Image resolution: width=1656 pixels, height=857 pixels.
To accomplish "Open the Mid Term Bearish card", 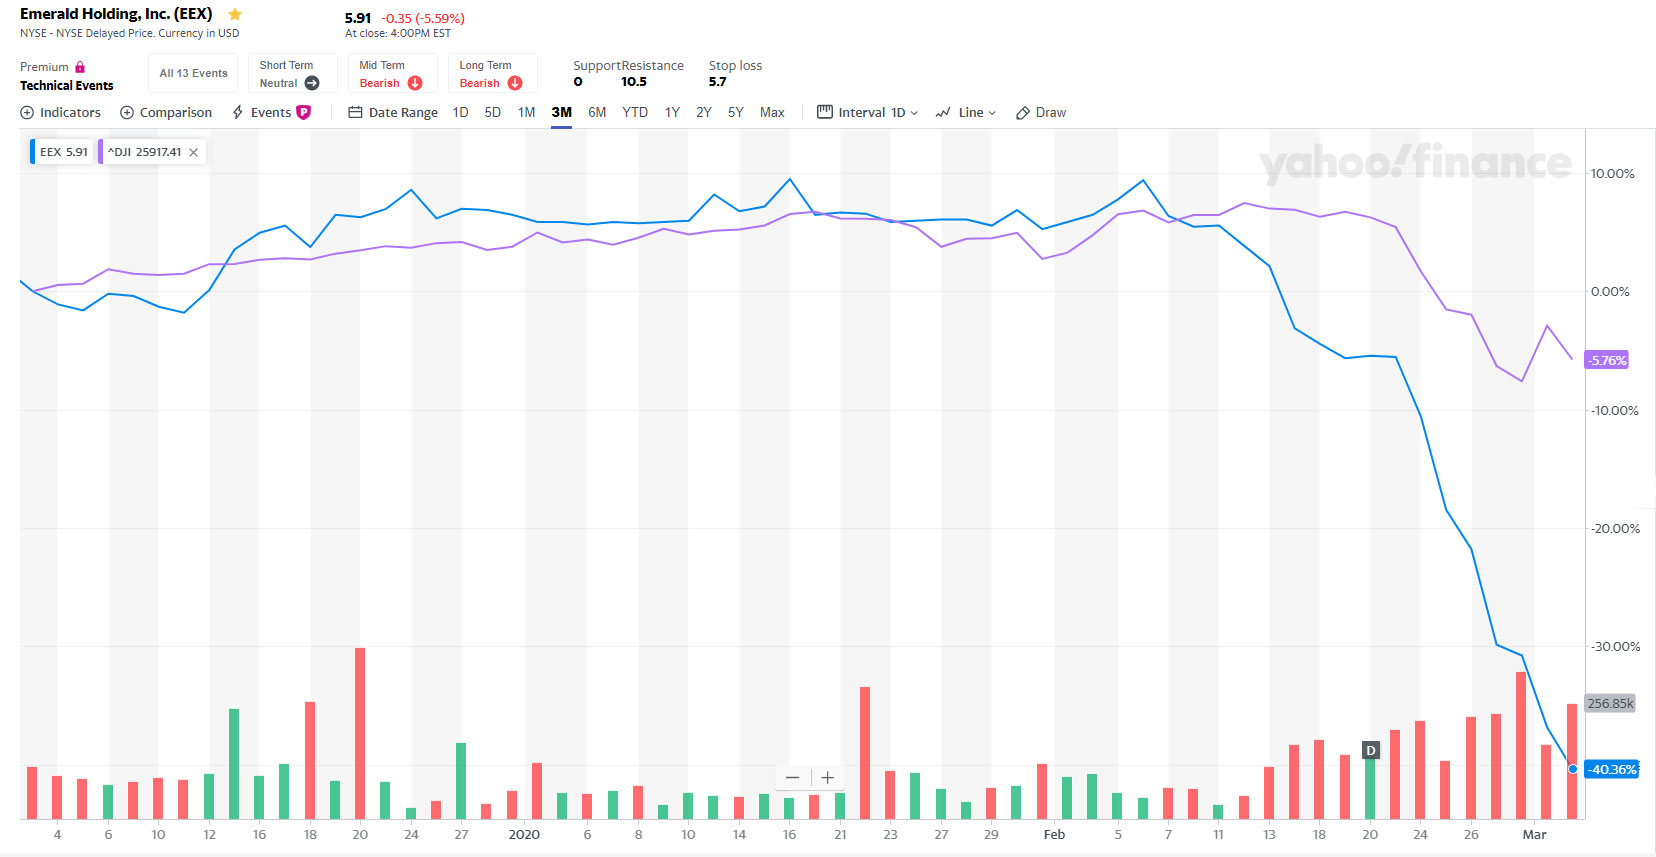I will (x=392, y=73).
